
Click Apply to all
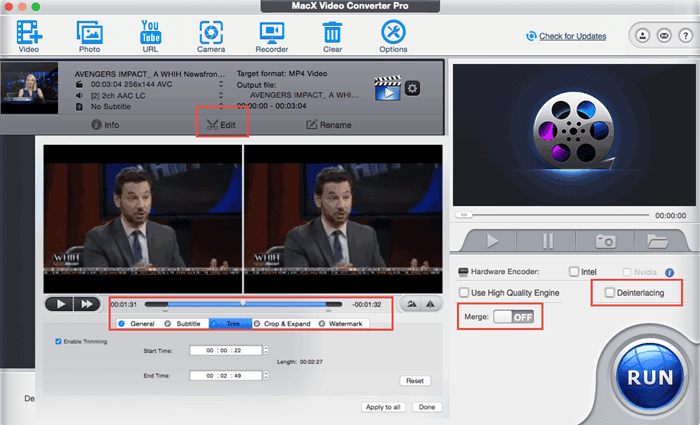383,407
